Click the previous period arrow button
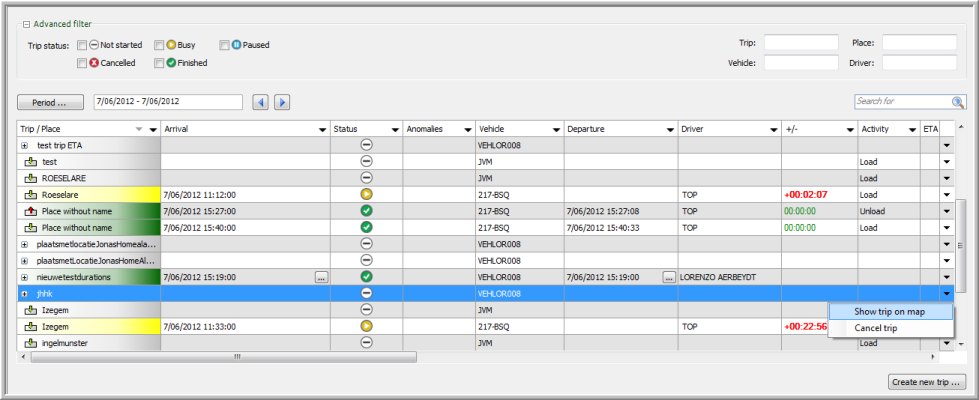This screenshot has width=979, height=400. [x=260, y=102]
